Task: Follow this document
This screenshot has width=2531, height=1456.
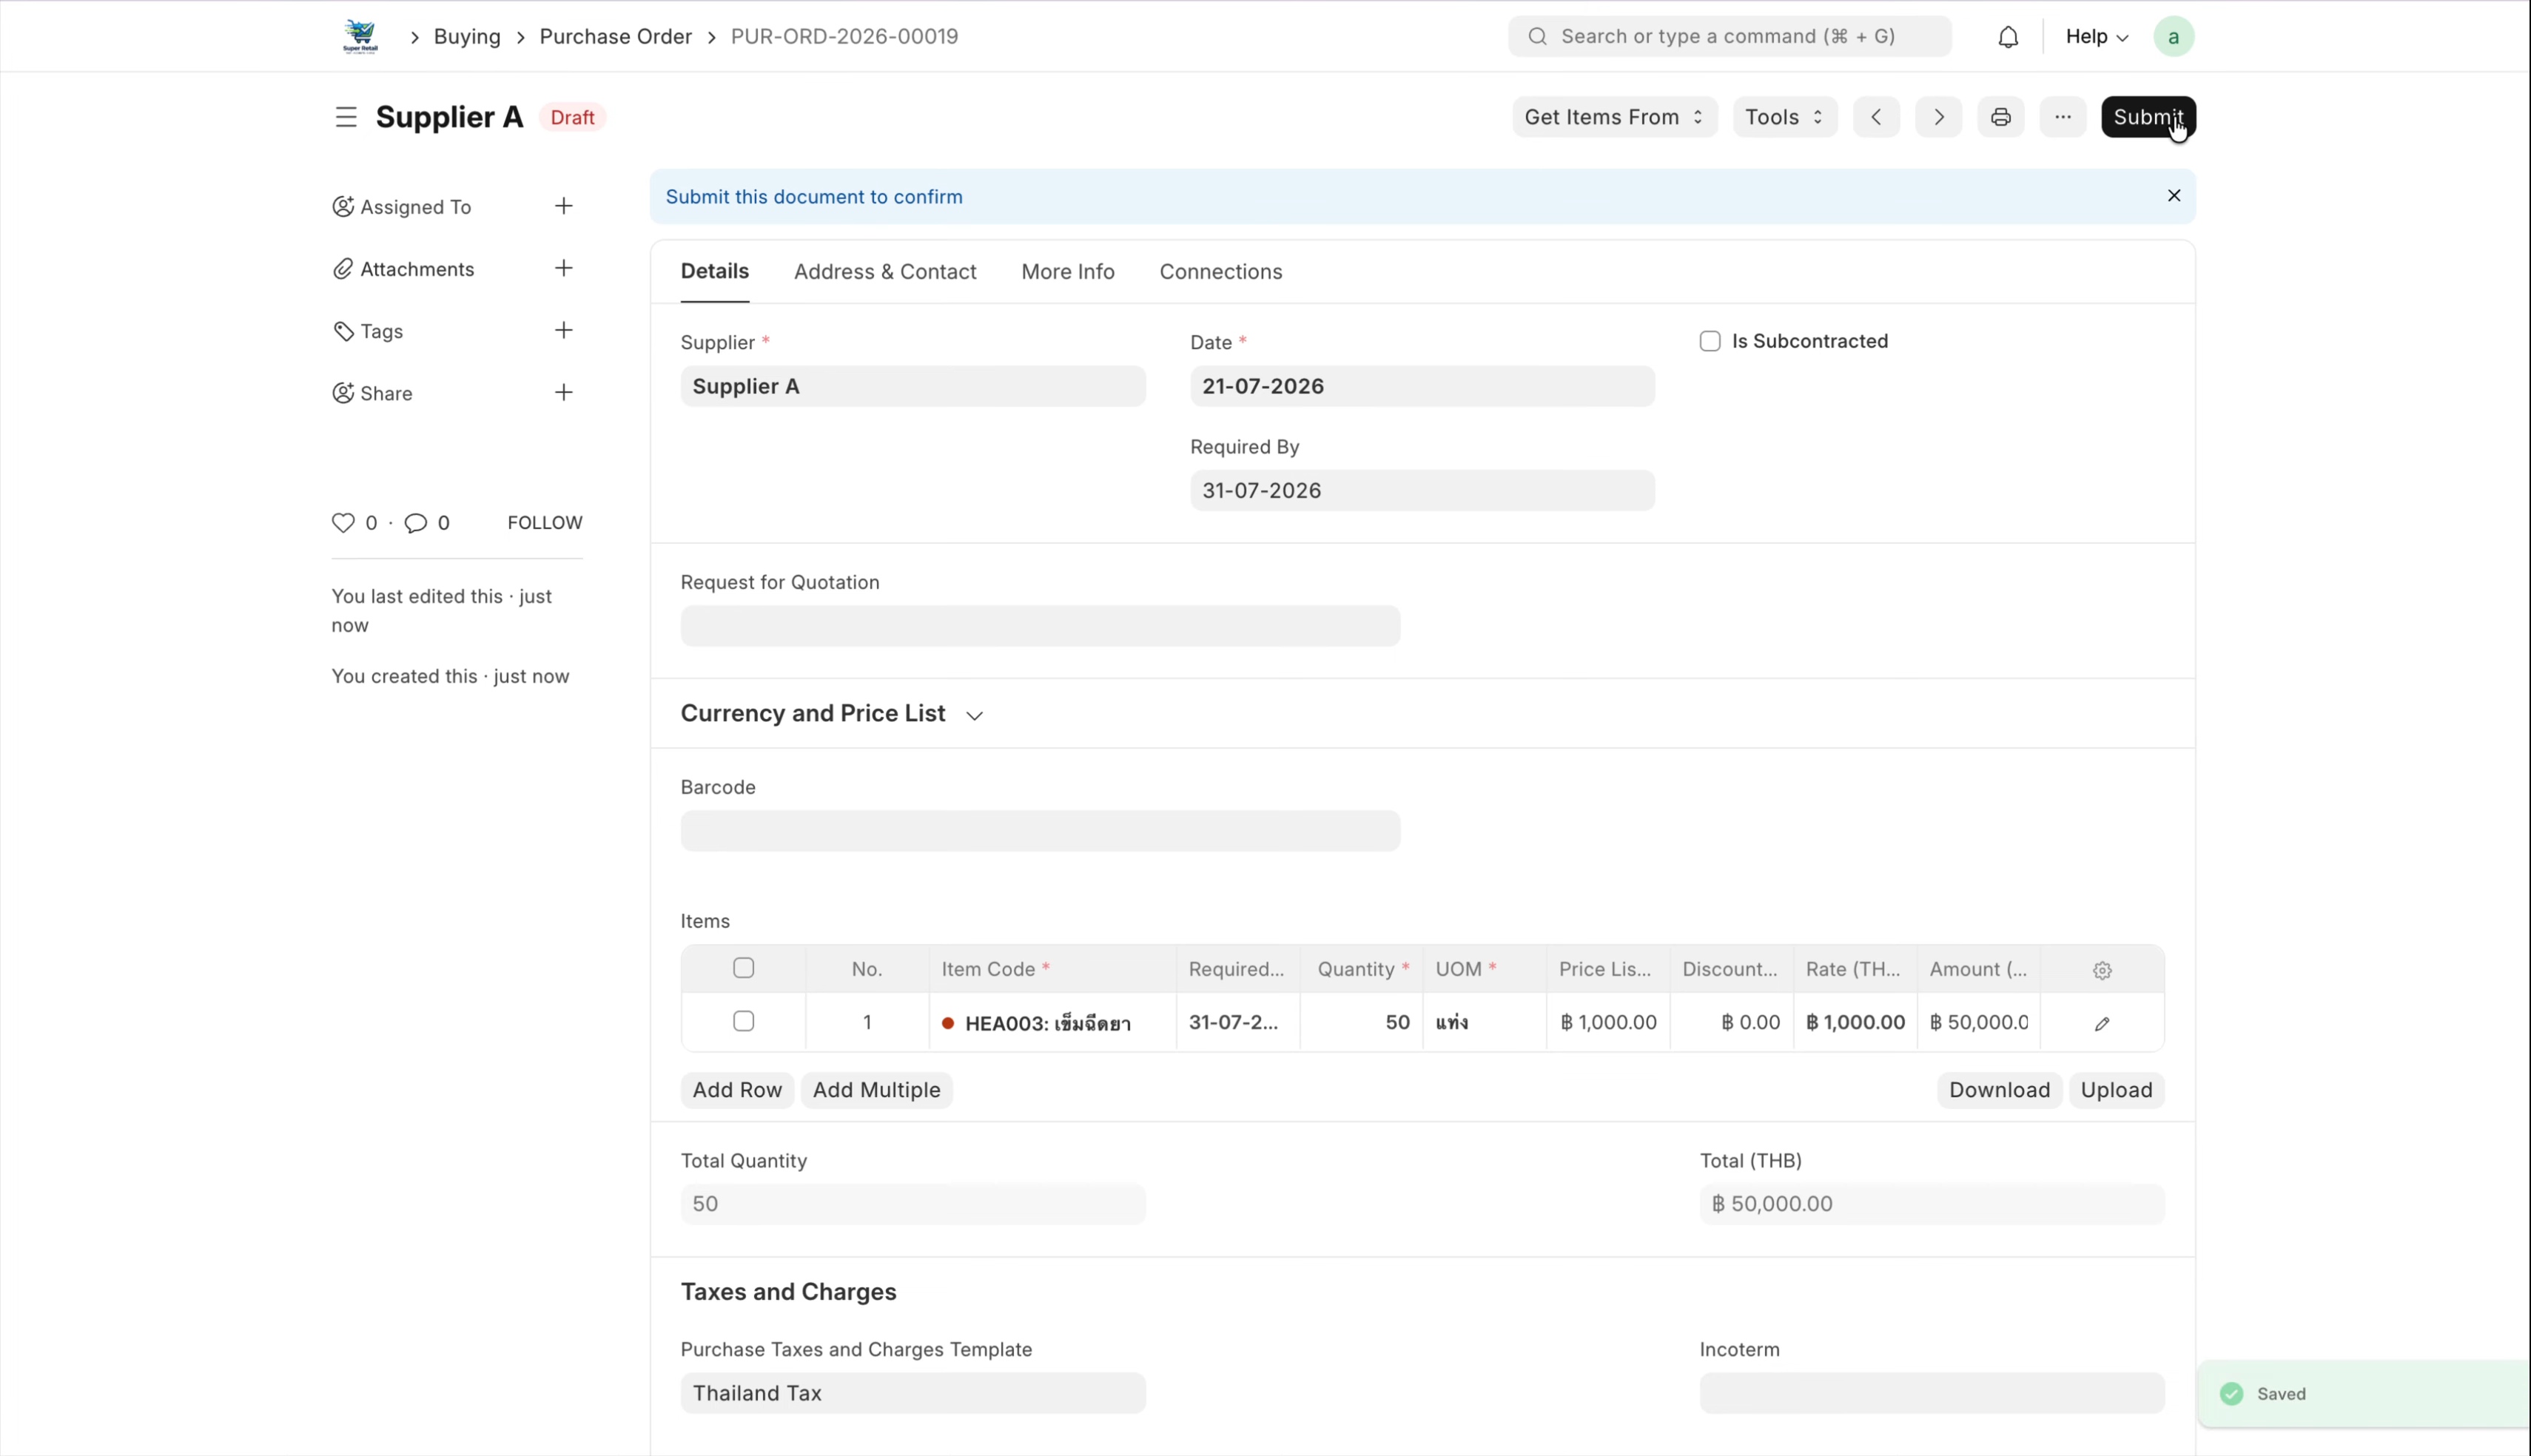Action: click(545, 523)
